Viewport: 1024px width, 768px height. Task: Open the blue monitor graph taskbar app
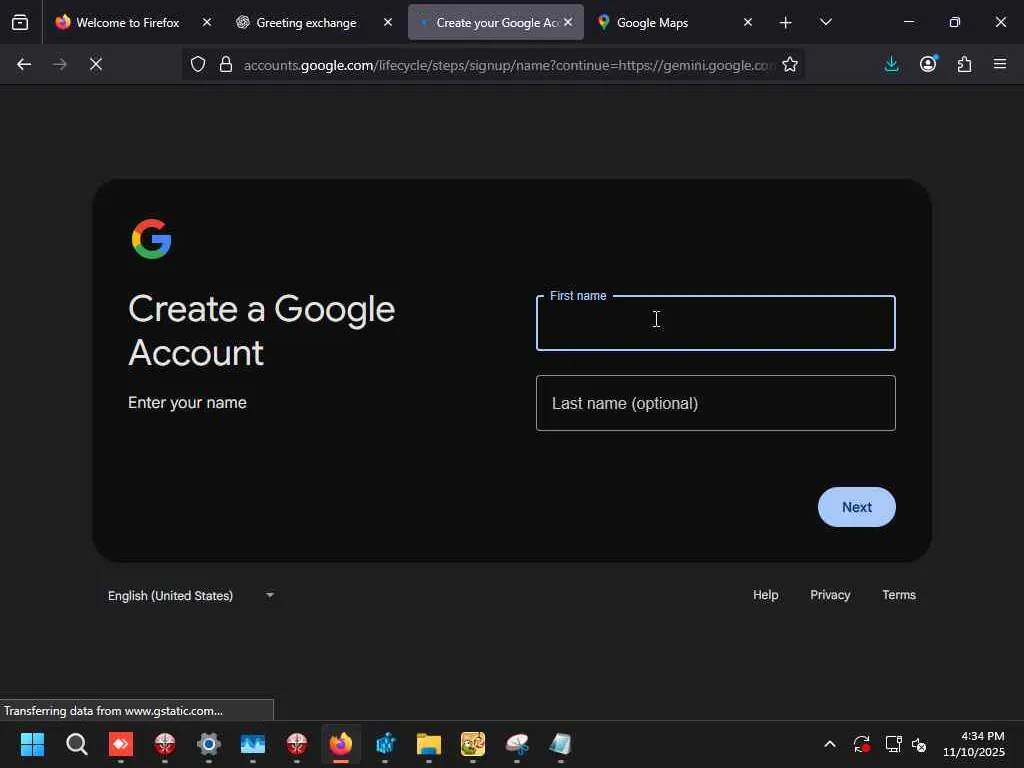(253, 744)
